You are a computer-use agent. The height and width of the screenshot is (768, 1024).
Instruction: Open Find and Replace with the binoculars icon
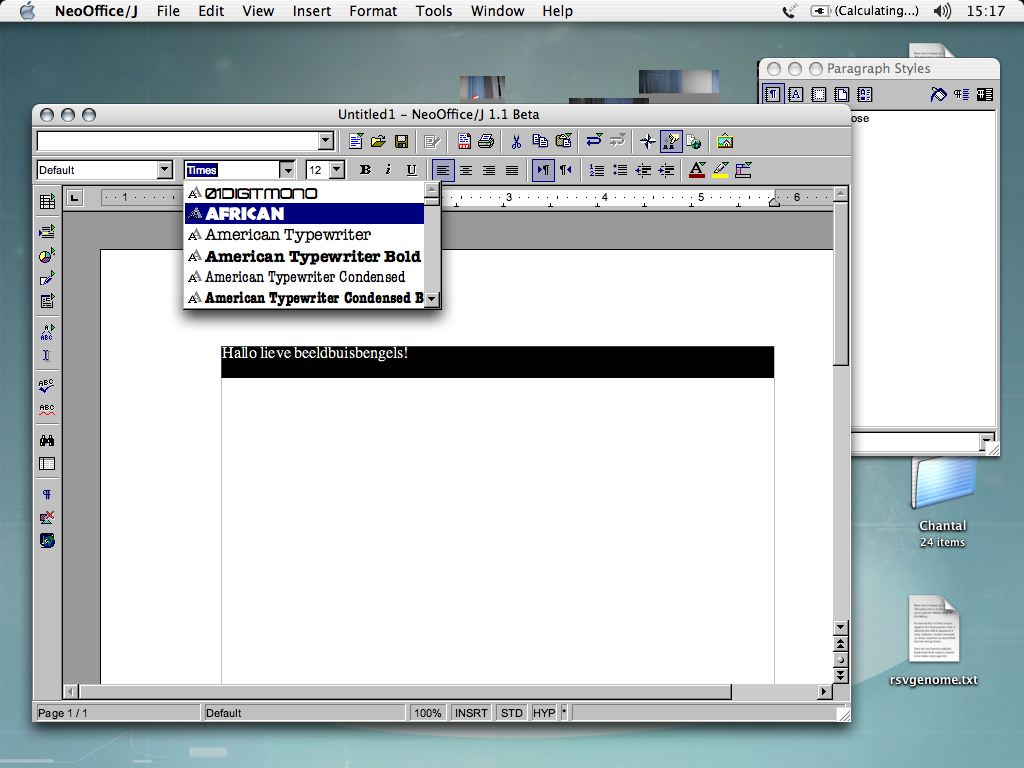pos(47,440)
